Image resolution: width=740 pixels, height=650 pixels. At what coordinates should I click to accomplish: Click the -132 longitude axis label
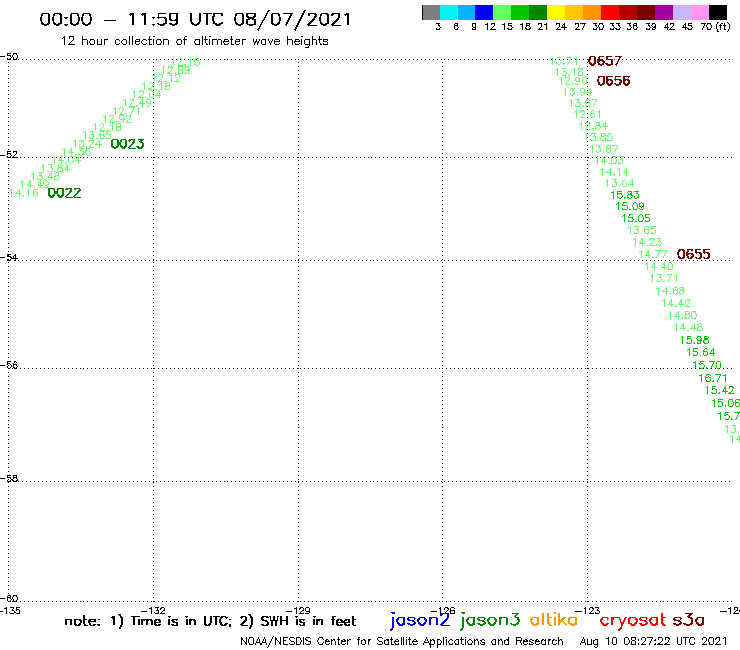[x=153, y=610]
